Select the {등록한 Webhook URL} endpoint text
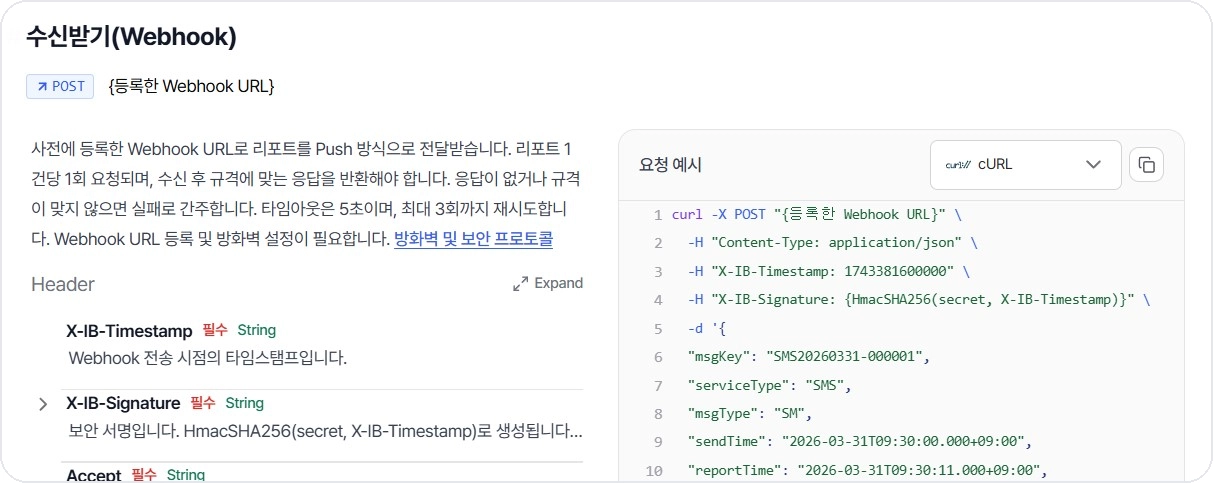Viewport: 1213px width, 483px height. (x=191, y=86)
